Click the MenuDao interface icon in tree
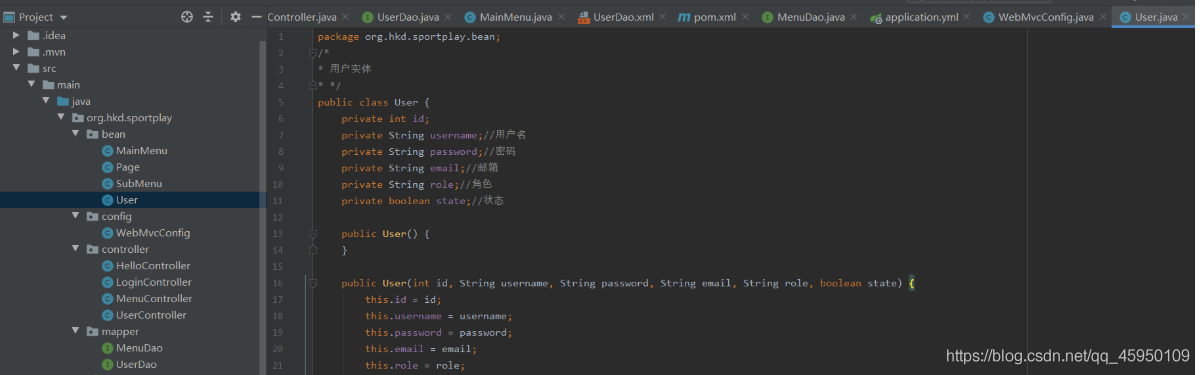Viewport: 1200px width, 375px height. tap(108, 347)
